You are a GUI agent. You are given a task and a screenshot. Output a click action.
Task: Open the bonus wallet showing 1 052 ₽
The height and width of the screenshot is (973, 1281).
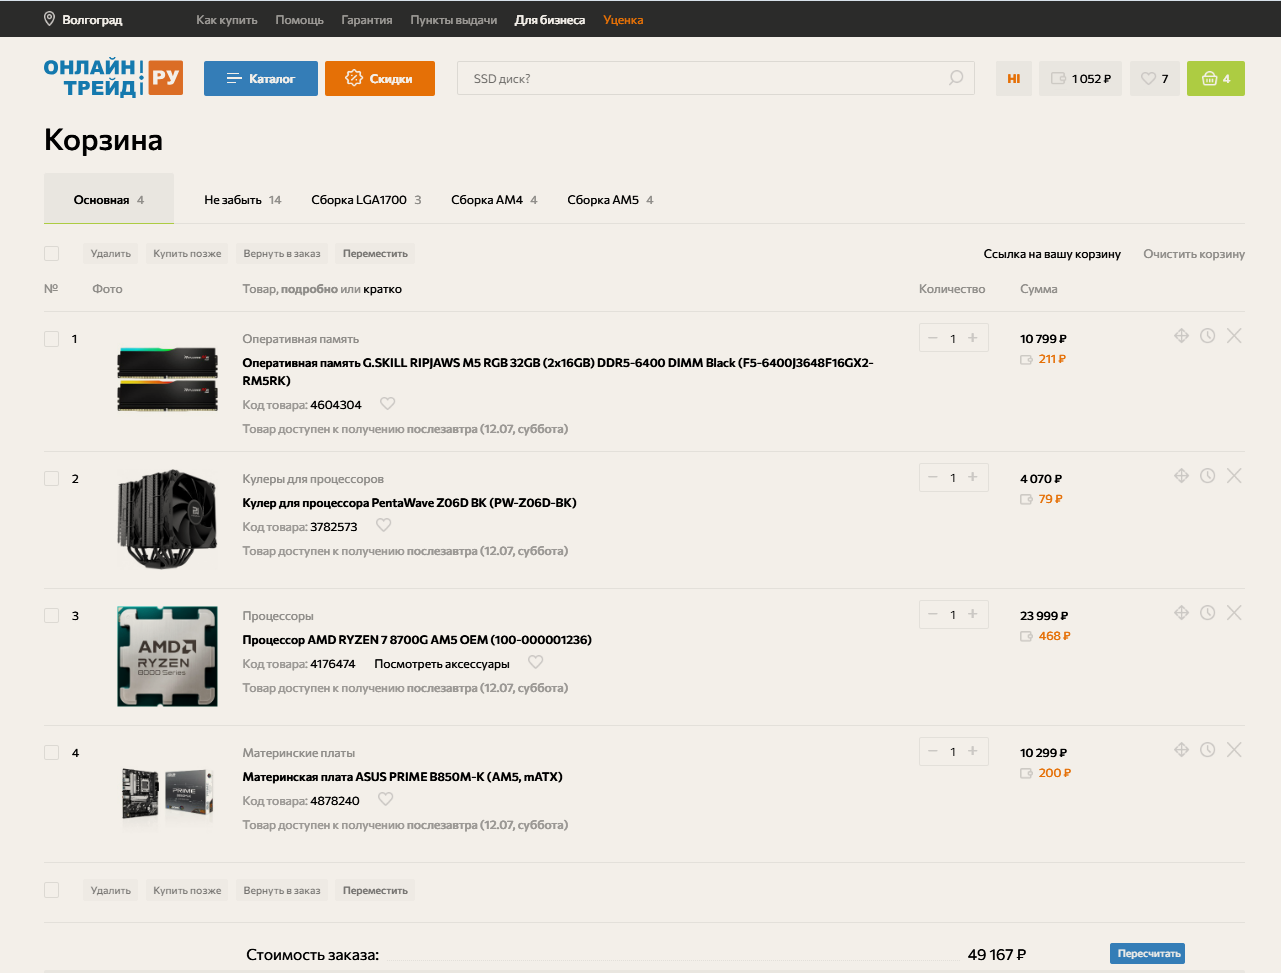coord(1080,79)
